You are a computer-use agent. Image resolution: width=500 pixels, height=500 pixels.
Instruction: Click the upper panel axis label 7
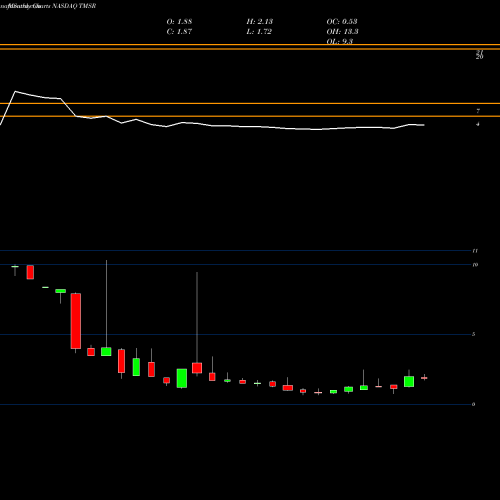[x=478, y=111]
